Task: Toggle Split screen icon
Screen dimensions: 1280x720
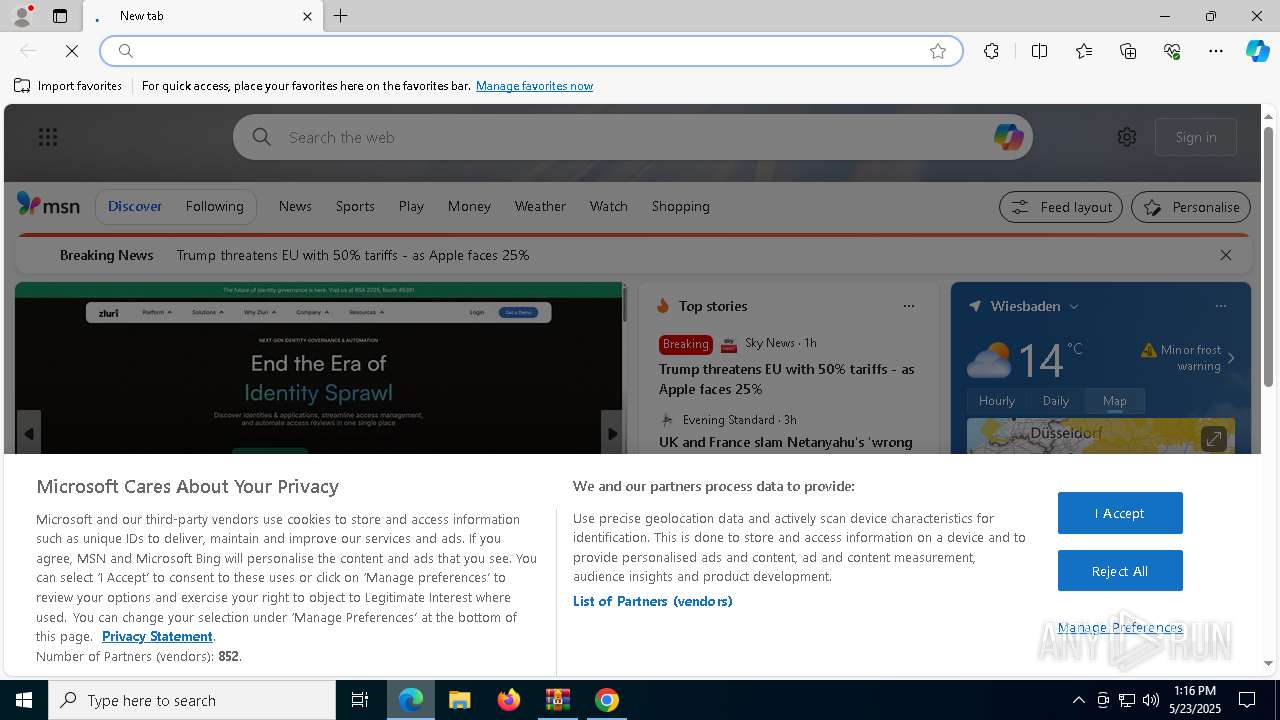Action: click(x=1039, y=51)
